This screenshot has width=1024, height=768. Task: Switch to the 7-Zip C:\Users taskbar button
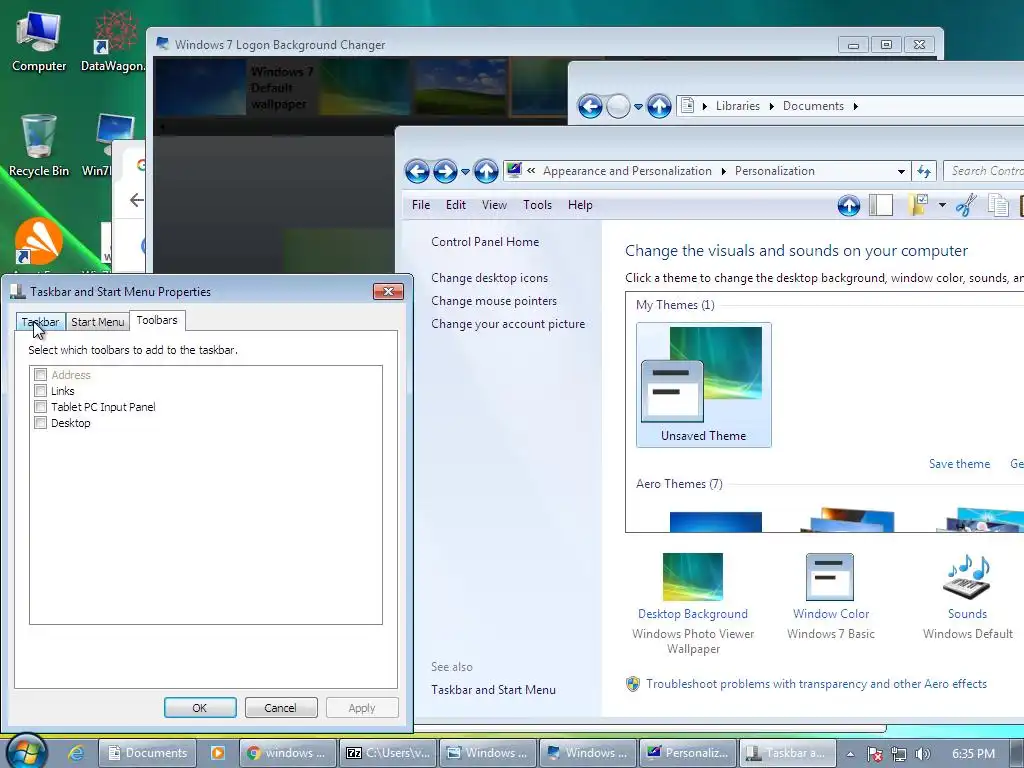(388, 753)
